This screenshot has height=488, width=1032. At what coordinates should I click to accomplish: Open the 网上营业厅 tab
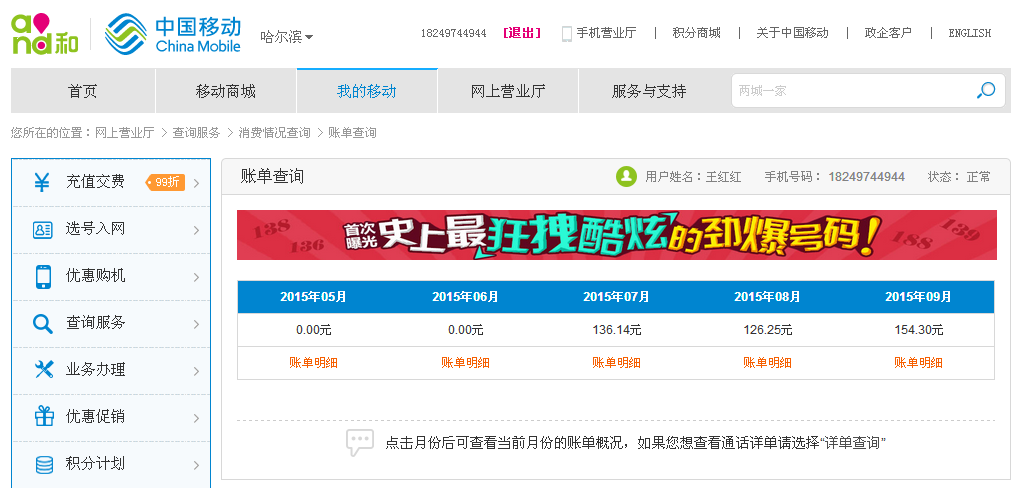(508, 91)
